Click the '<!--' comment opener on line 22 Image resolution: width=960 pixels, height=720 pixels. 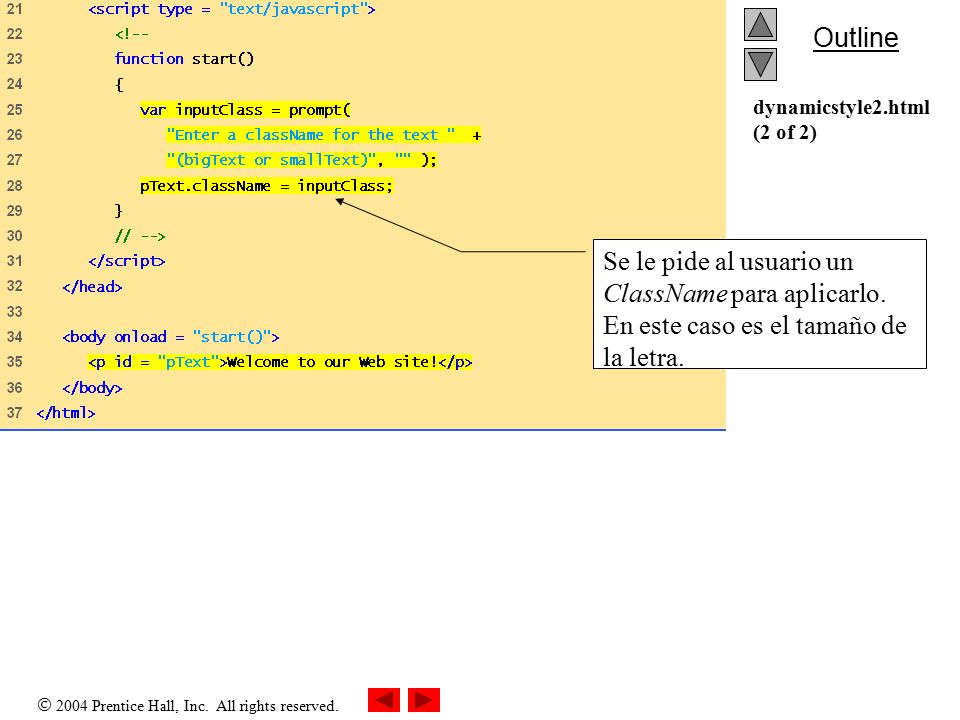click(x=132, y=34)
